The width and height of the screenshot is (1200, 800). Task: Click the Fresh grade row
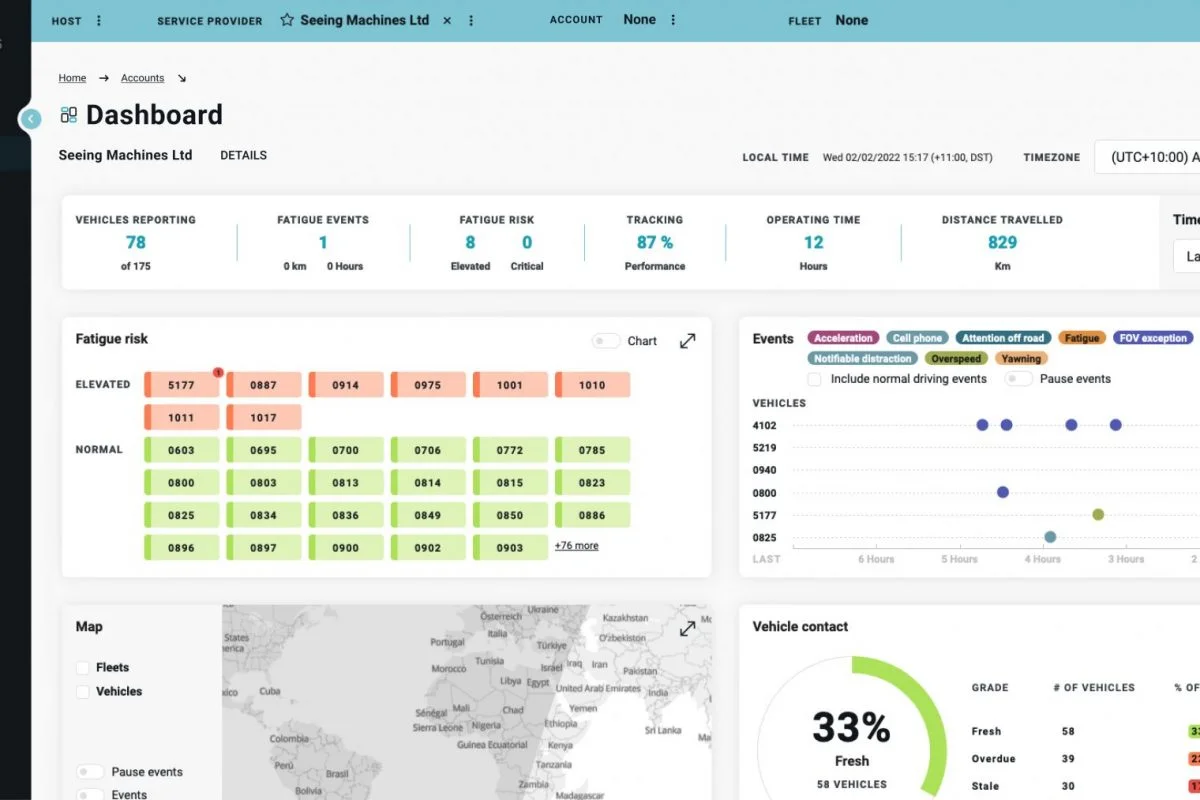click(x=1085, y=731)
